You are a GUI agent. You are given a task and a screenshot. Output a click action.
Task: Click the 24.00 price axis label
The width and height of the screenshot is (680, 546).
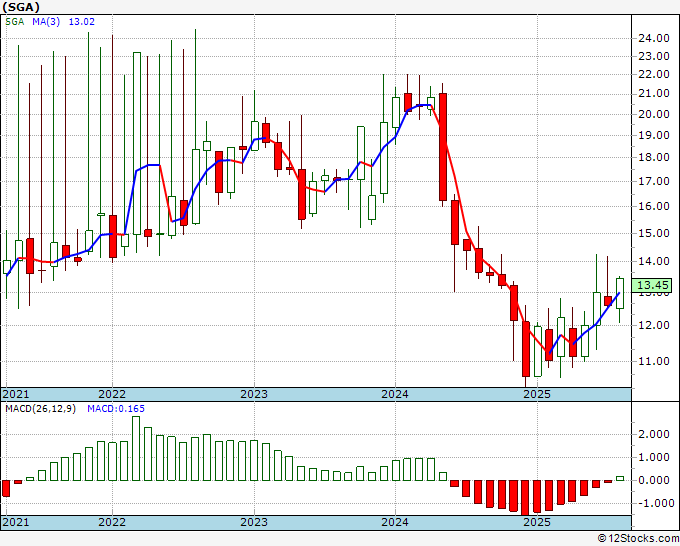click(654, 38)
